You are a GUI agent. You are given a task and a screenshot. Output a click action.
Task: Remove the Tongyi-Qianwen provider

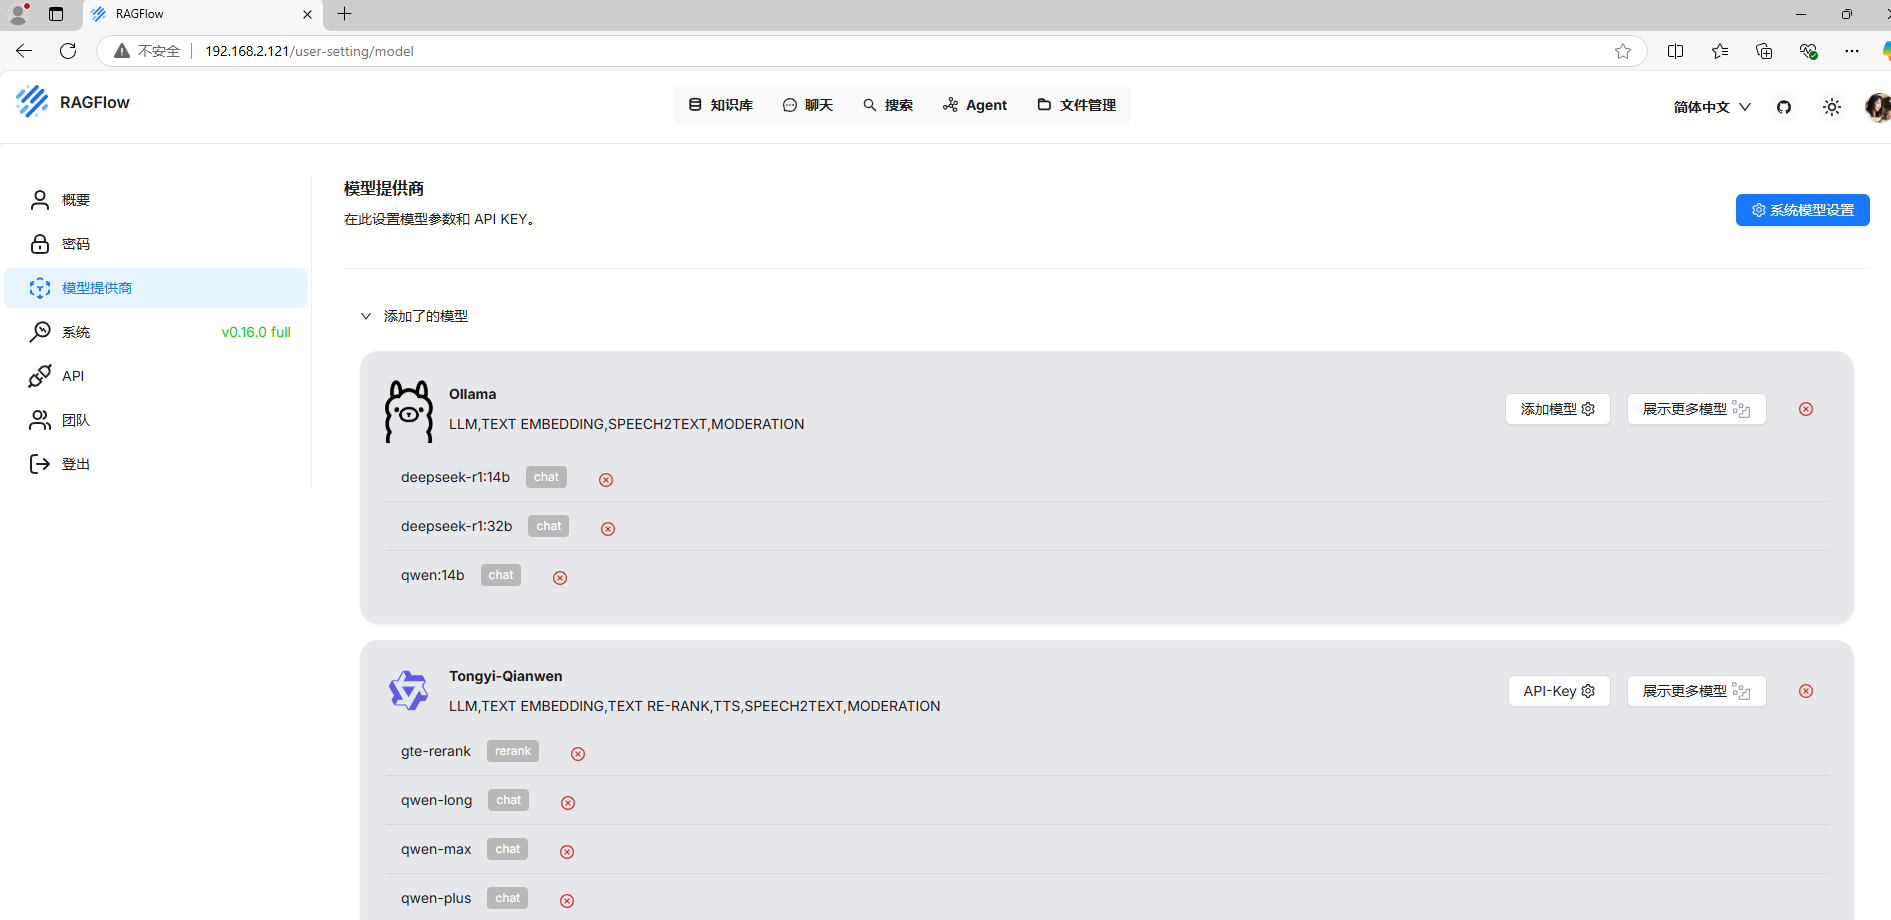click(1805, 691)
